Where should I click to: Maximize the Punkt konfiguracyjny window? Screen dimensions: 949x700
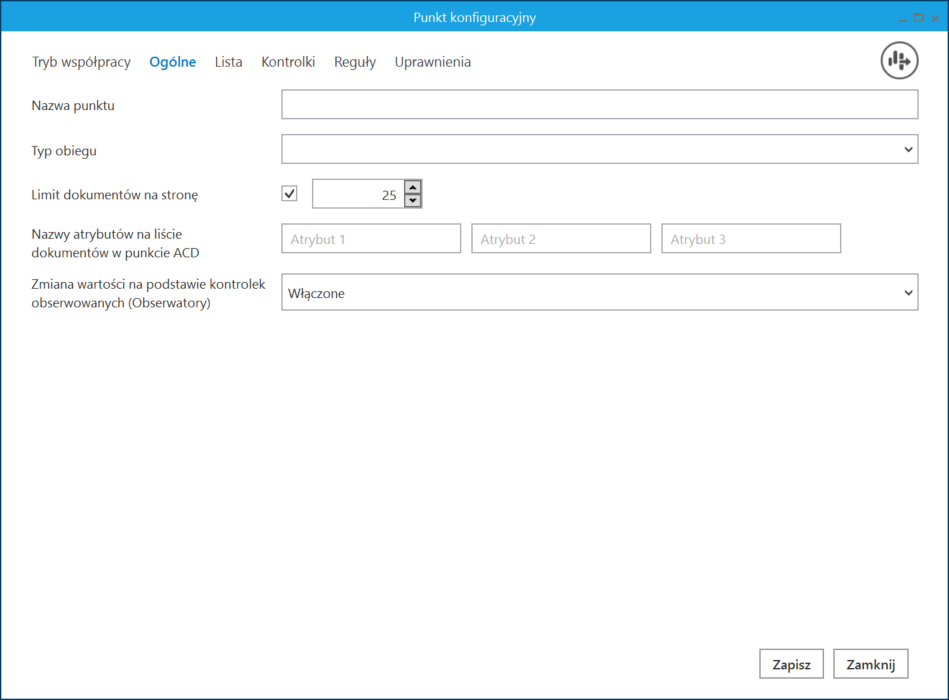pyautogui.click(x=919, y=18)
